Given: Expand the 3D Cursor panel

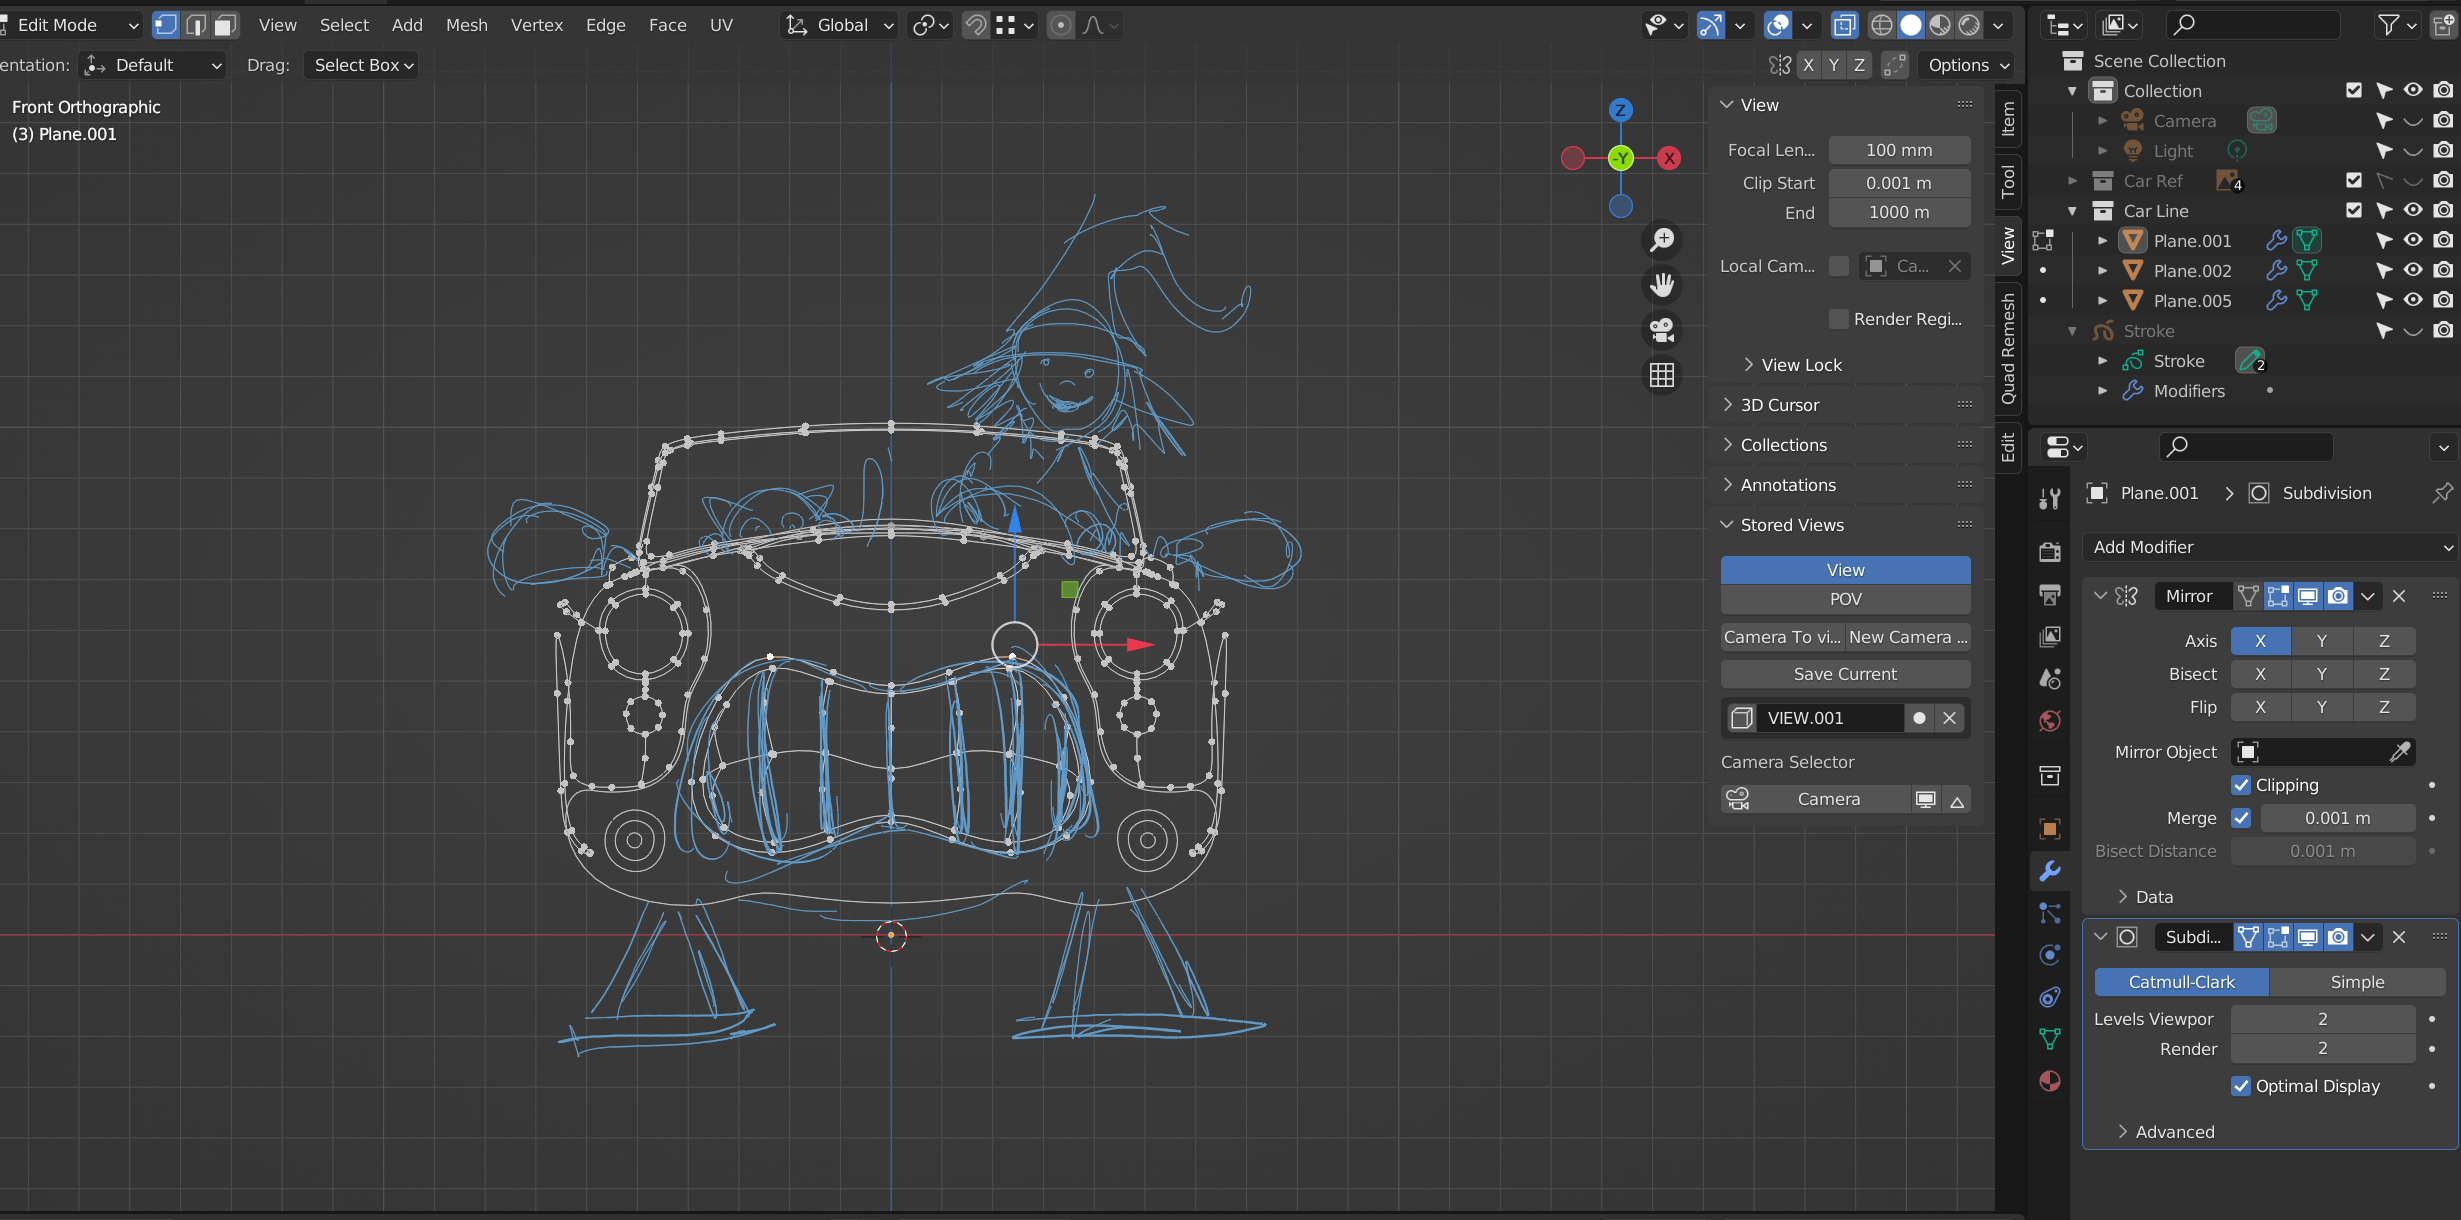Looking at the screenshot, I should coord(1780,405).
